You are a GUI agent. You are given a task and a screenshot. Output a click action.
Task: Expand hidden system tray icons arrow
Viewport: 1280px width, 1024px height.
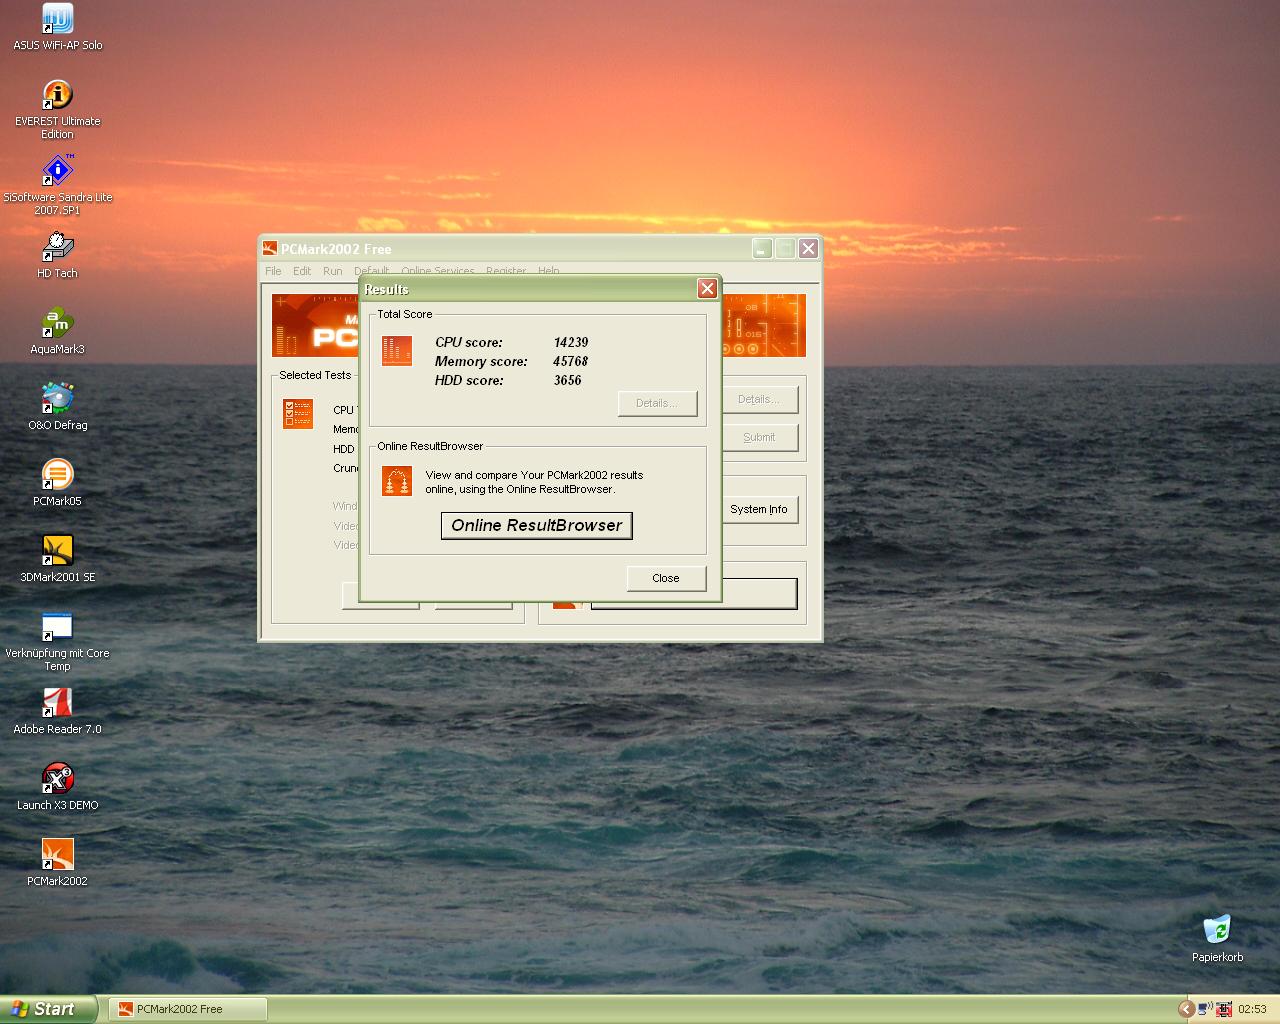(1186, 1009)
